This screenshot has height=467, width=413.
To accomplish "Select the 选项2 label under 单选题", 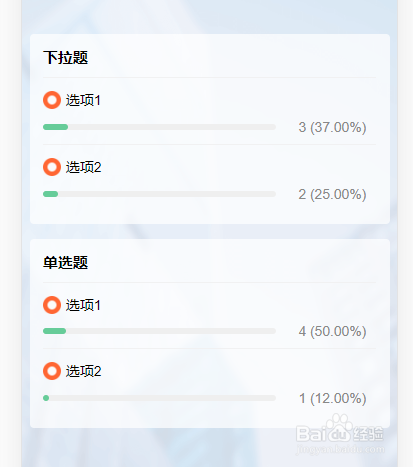I will click(83, 371).
